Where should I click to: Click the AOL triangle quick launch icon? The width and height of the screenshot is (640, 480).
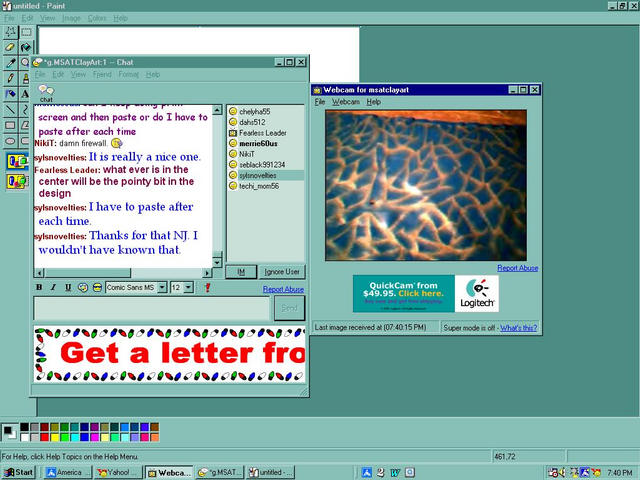(366, 472)
